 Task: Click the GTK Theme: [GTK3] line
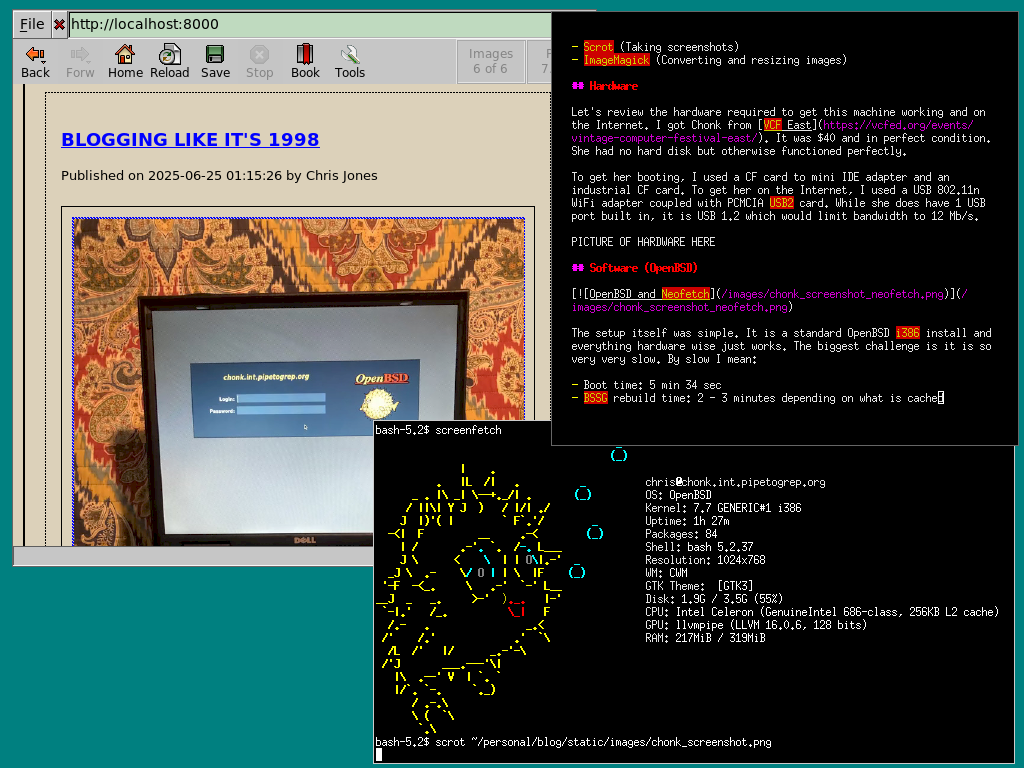[699, 586]
